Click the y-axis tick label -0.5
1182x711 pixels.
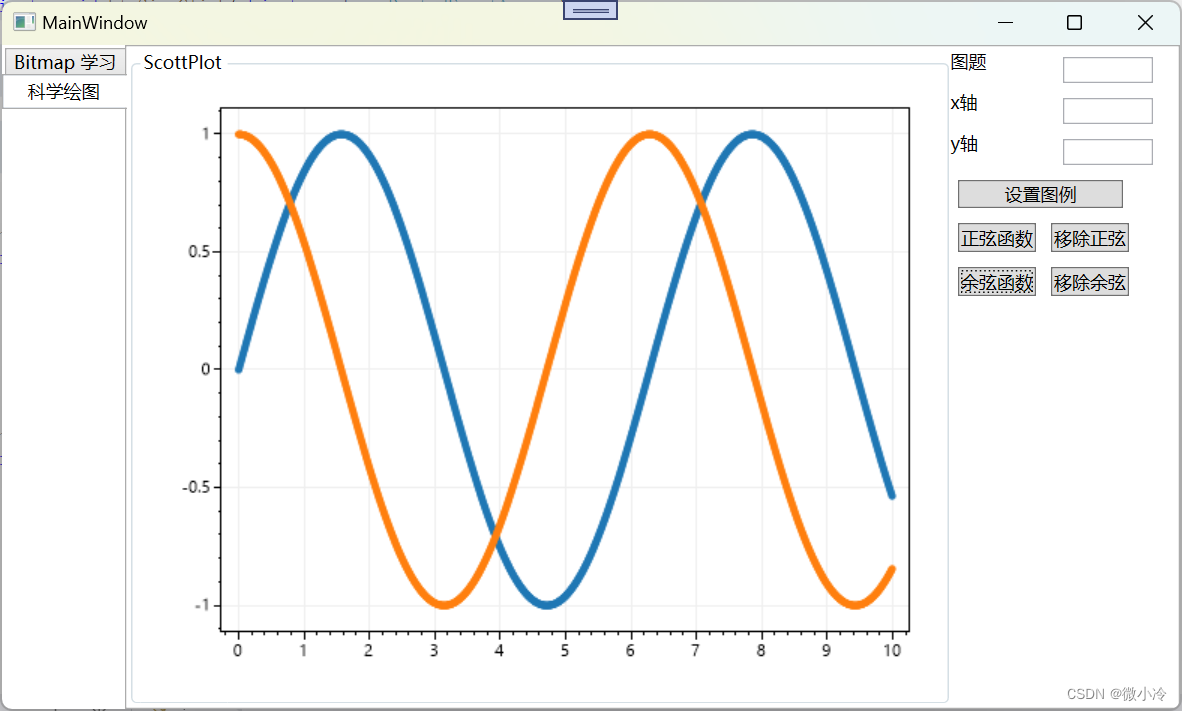(x=196, y=487)
